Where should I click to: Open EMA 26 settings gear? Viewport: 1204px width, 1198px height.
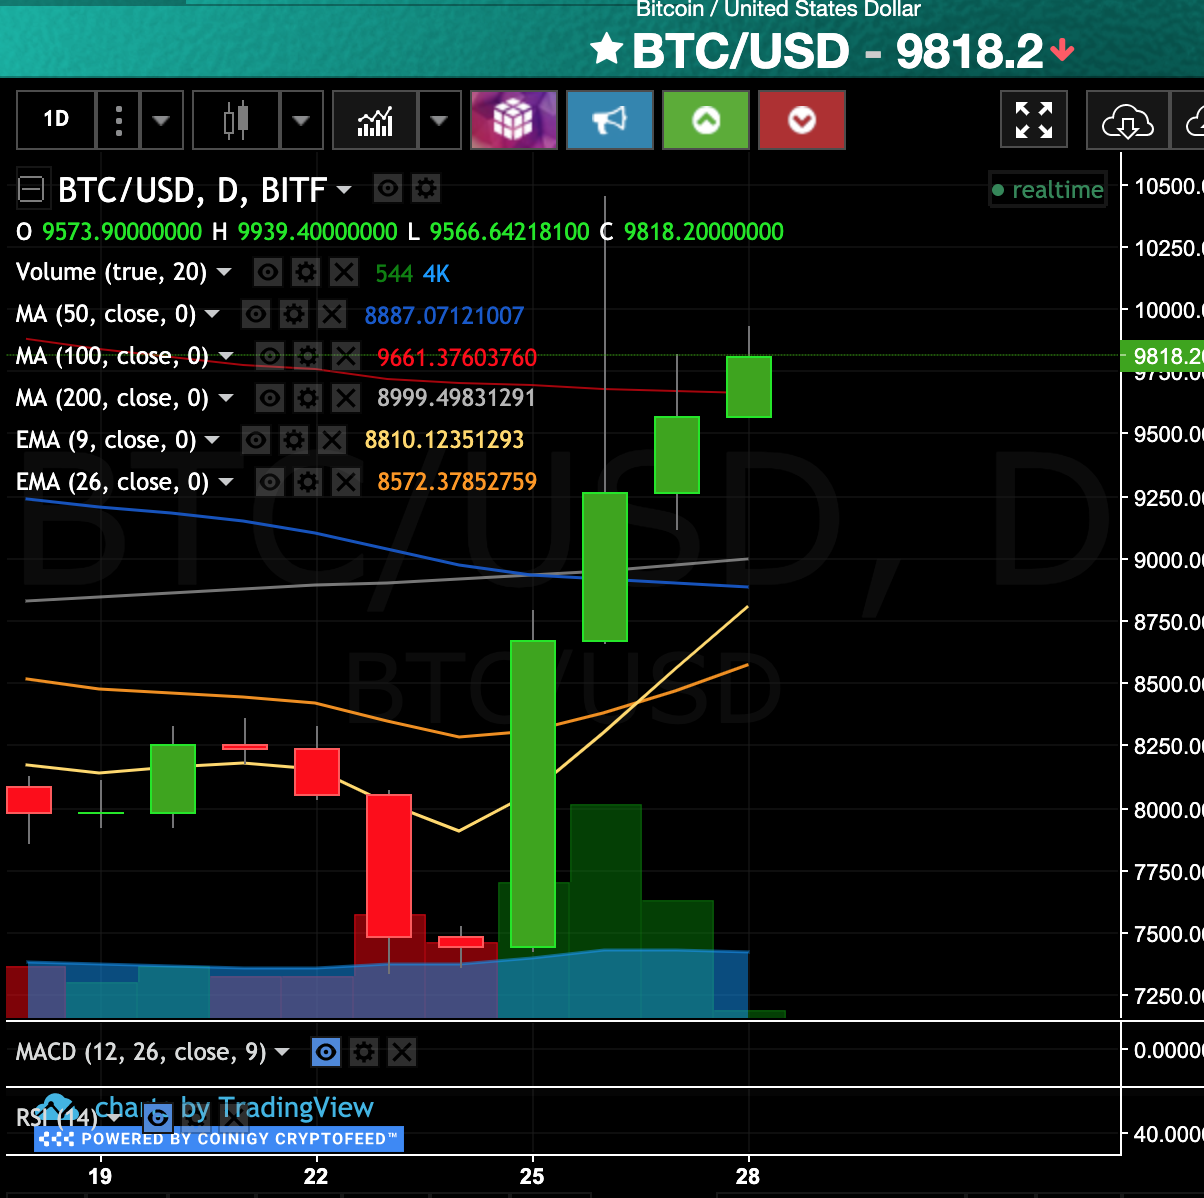pyautogui.click(x=307, y=482)
